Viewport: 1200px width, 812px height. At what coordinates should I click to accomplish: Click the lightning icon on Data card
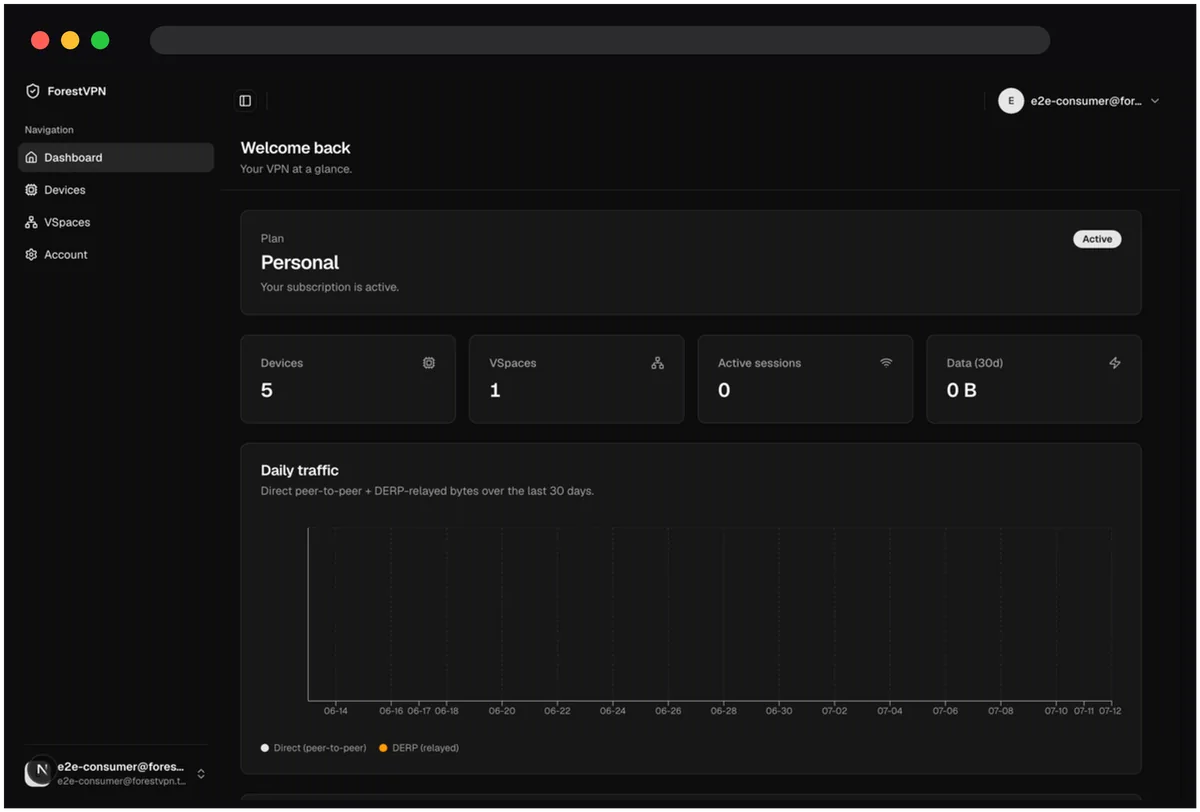[1115, 363]
